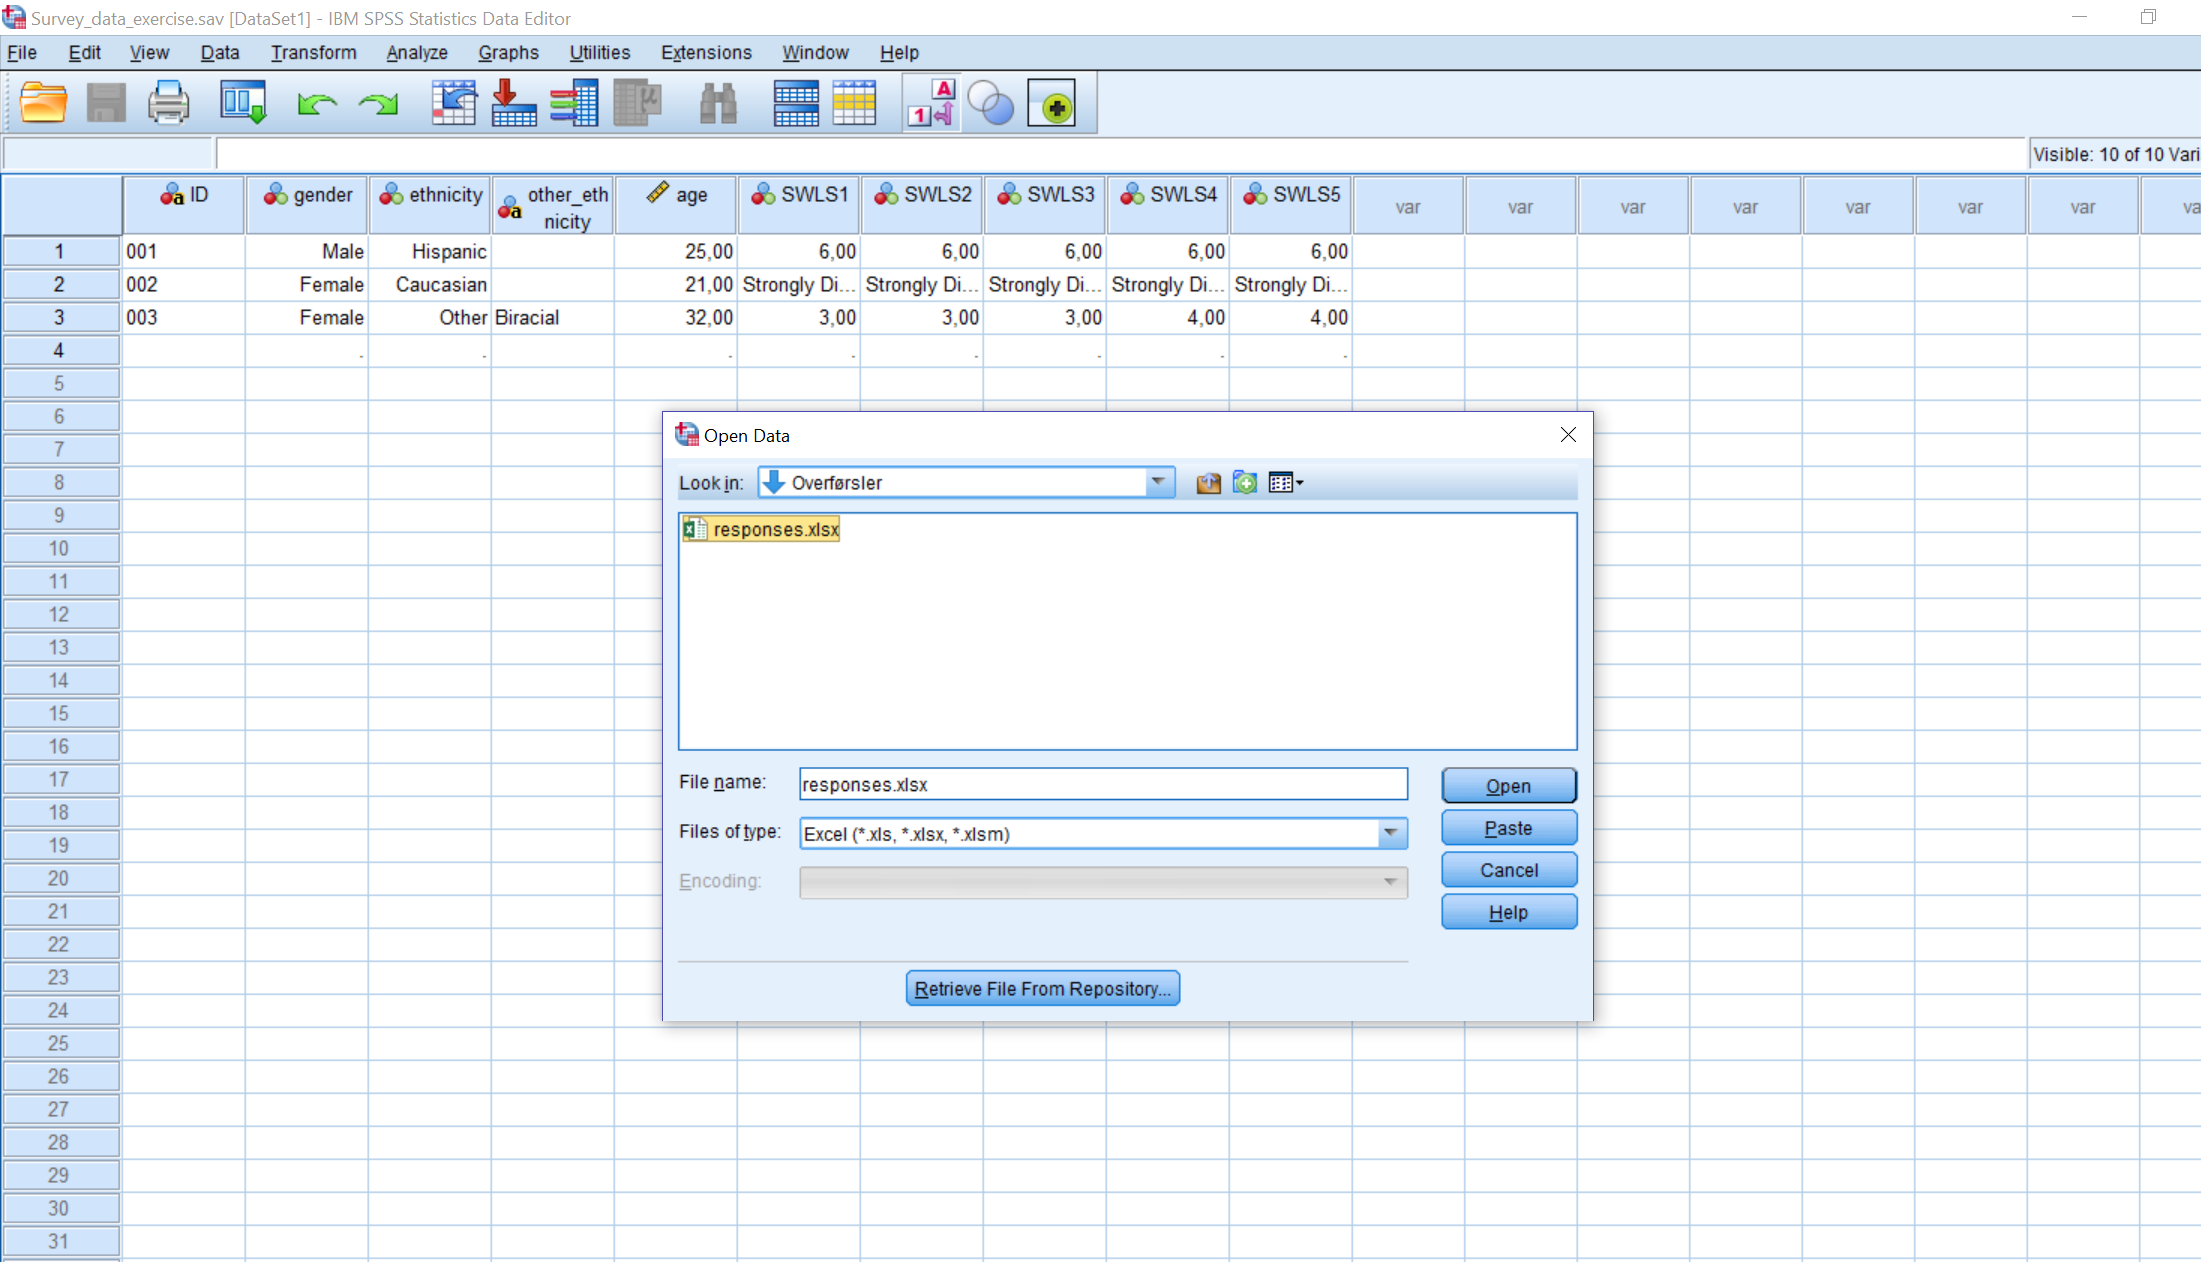Click the green Undo arrow
The width and height of the screenshot is (2201, 1262).
point(317,103)
